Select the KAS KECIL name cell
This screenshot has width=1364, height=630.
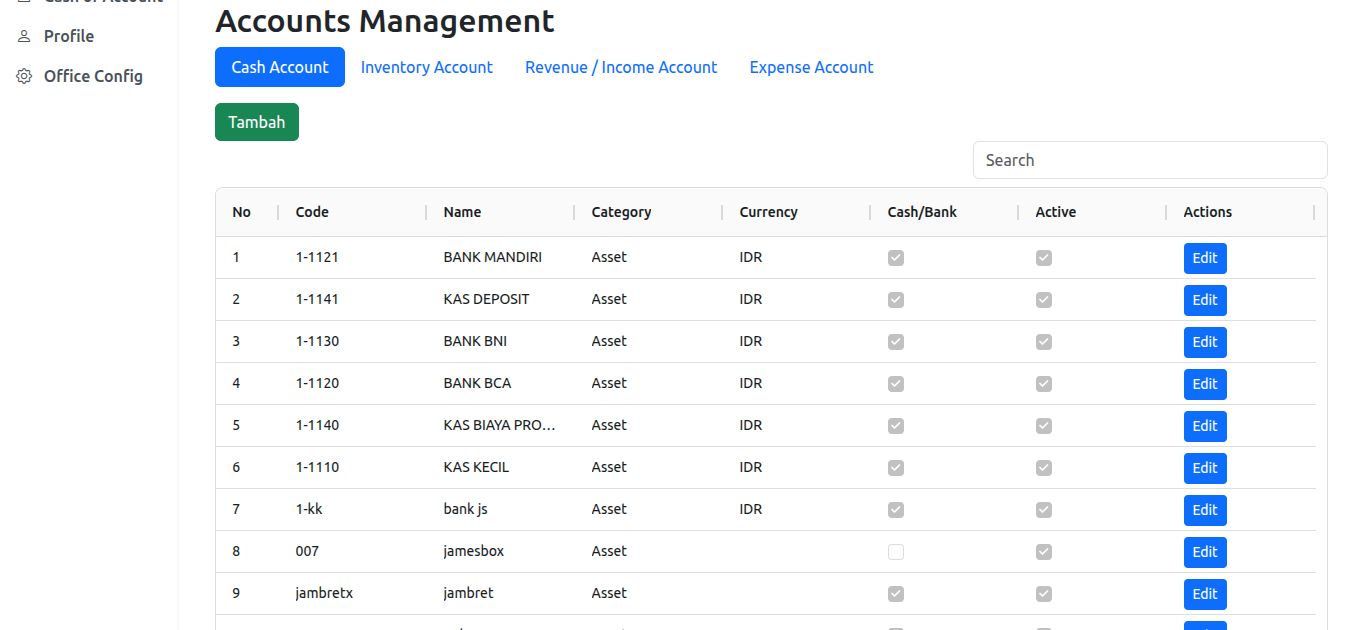(x=476, y=467)
